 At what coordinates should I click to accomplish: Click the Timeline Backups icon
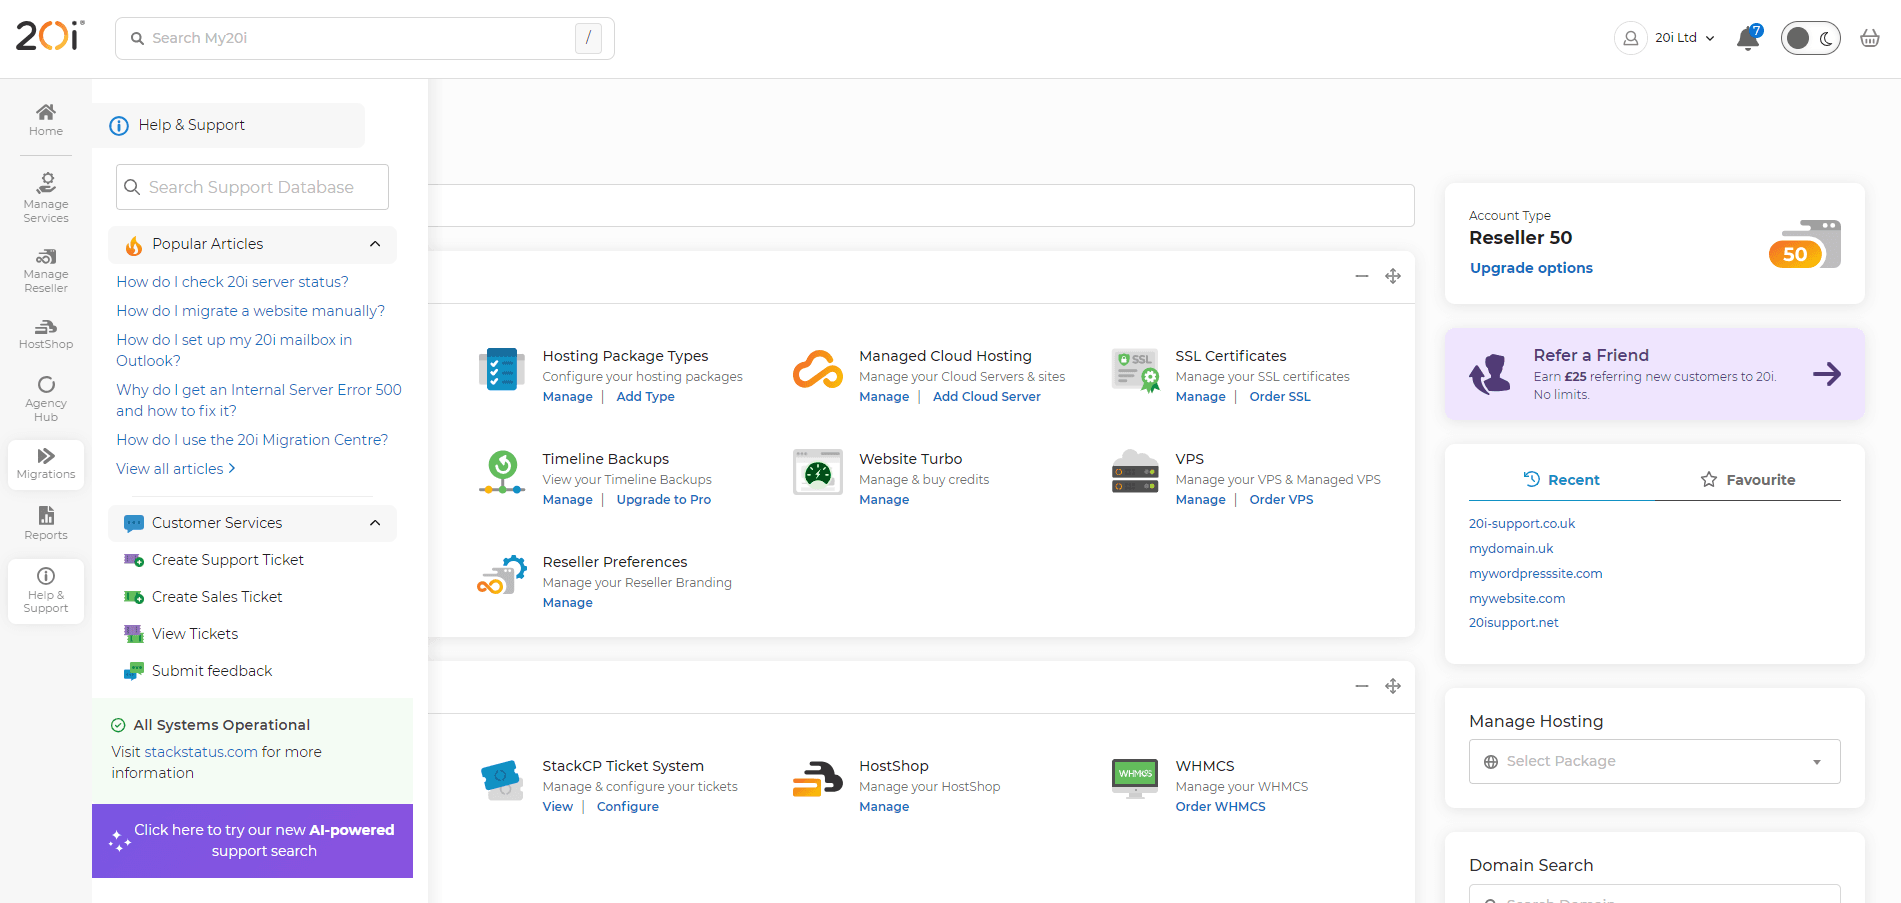click(502, 473)
